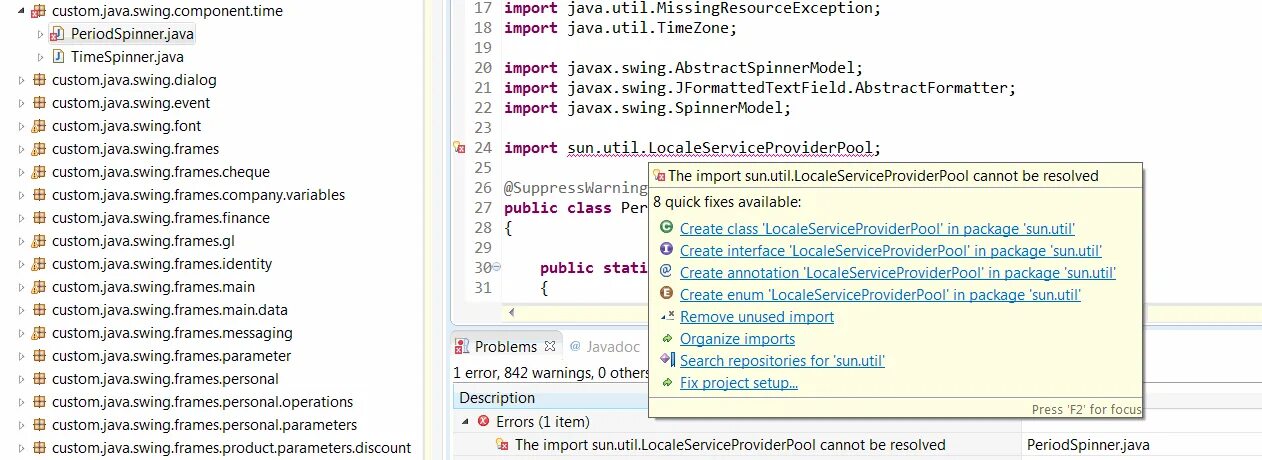Click Create interface 'LocaleServiceProviderPool' quick fix
1262x460 pixels.
891,250
